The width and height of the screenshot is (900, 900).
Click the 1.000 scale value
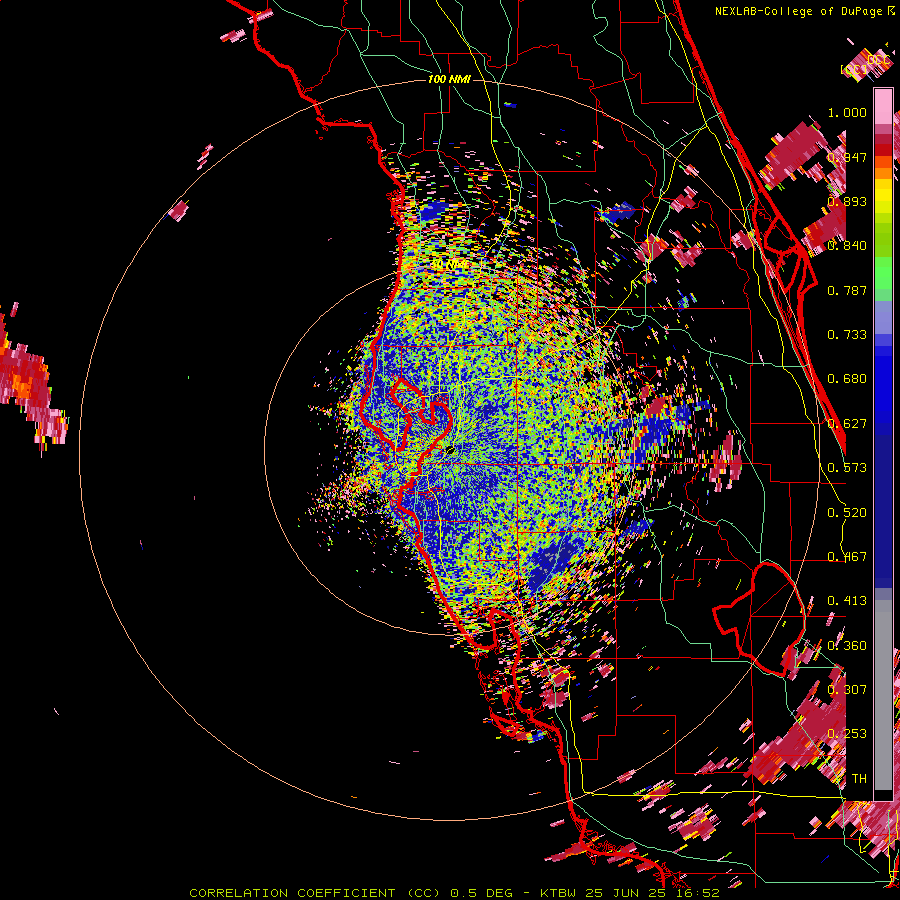(847, 112)
